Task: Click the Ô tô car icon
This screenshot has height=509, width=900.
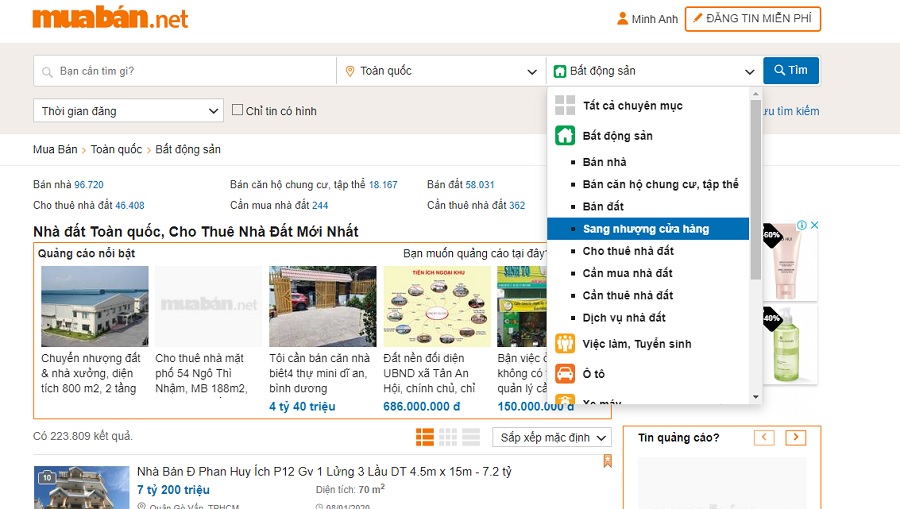Action: pos(565,374)
